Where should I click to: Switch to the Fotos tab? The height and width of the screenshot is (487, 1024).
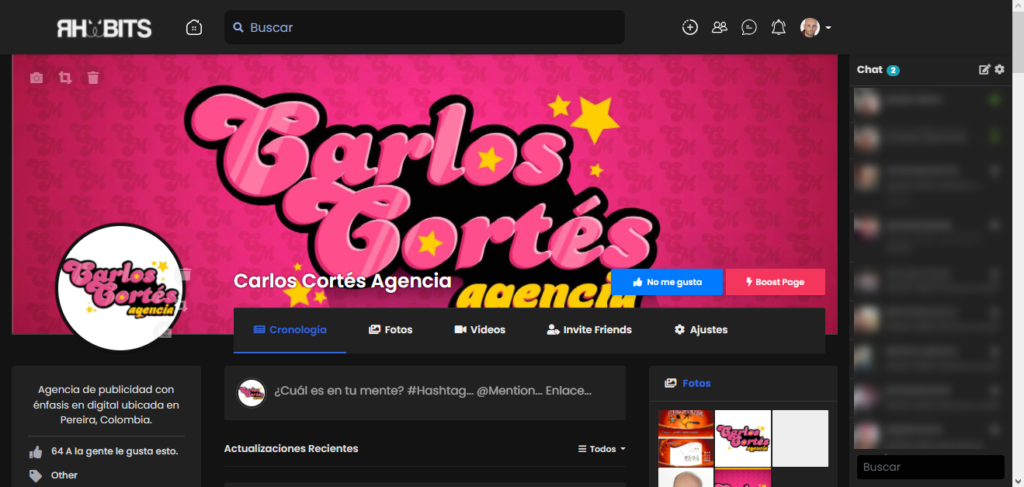coord(391,330)
